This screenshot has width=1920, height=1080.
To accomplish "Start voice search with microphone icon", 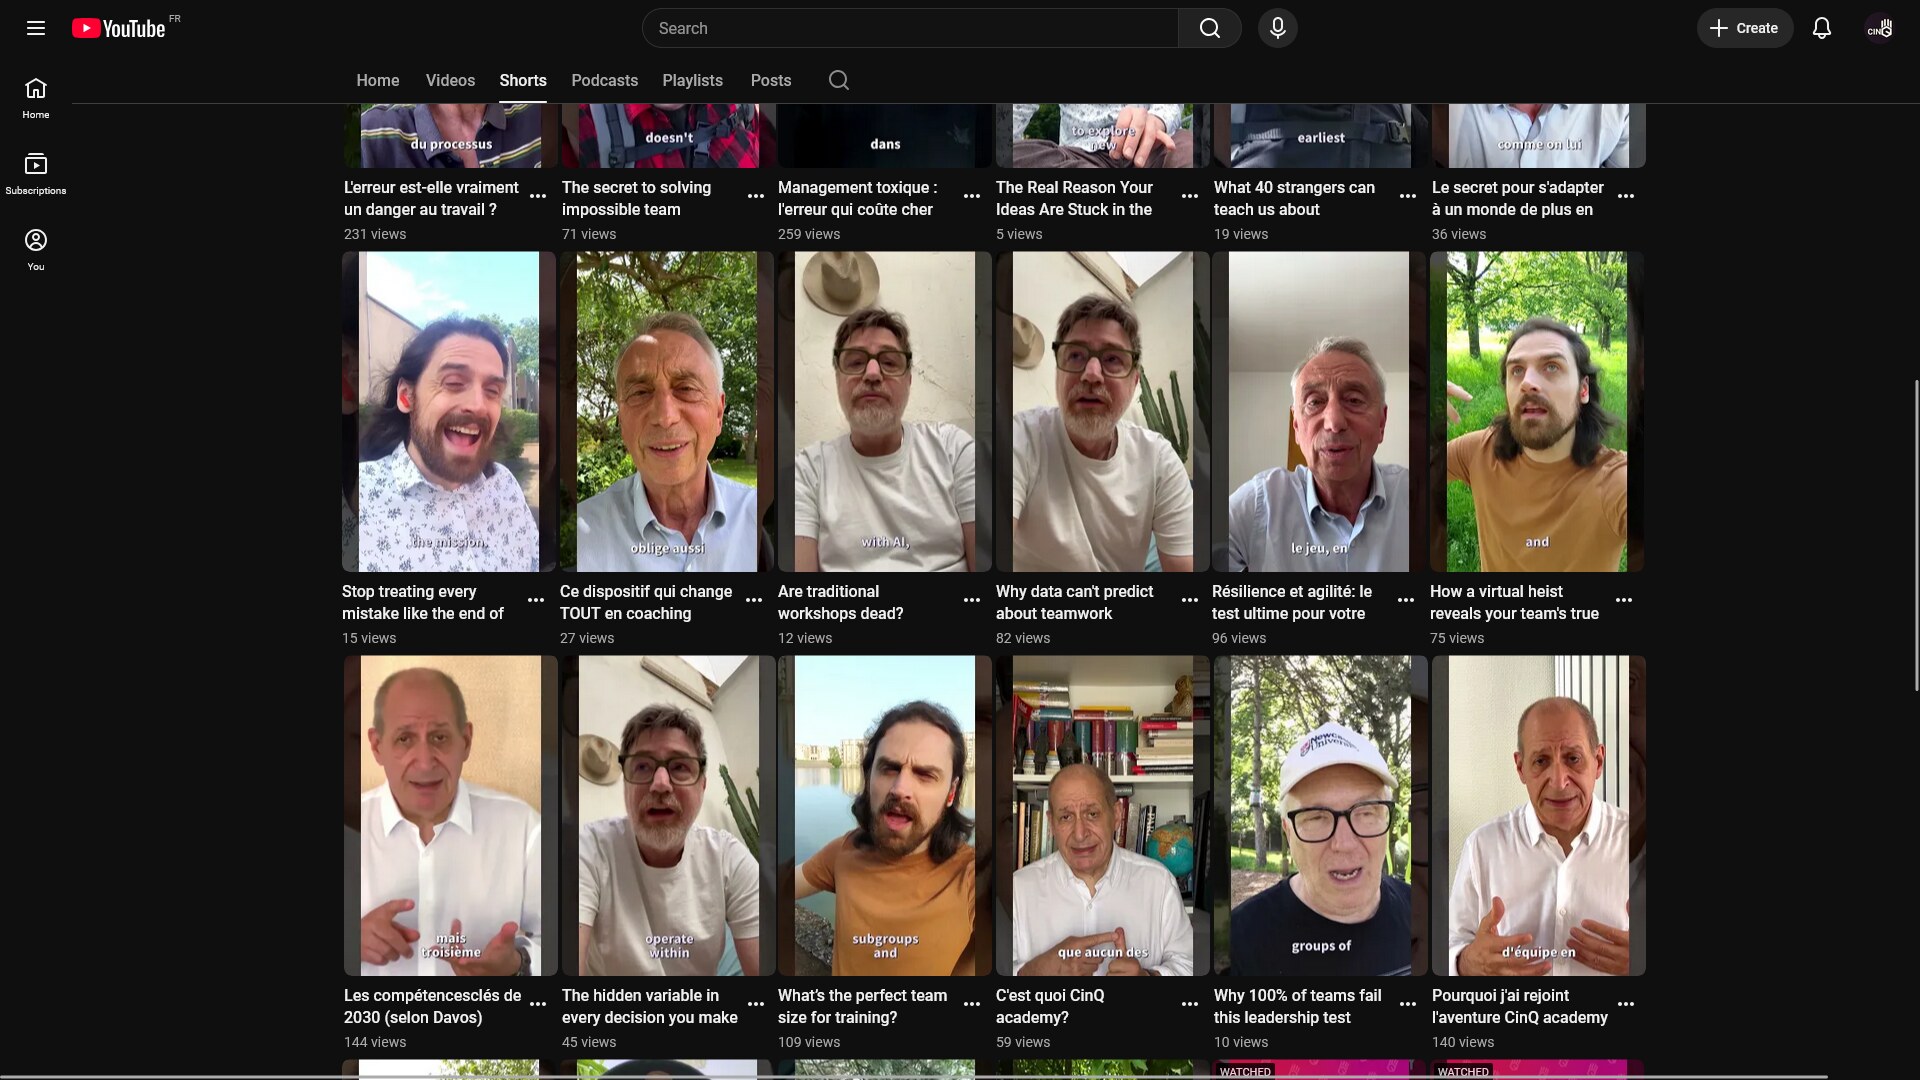I will (x=1277, y=28).
